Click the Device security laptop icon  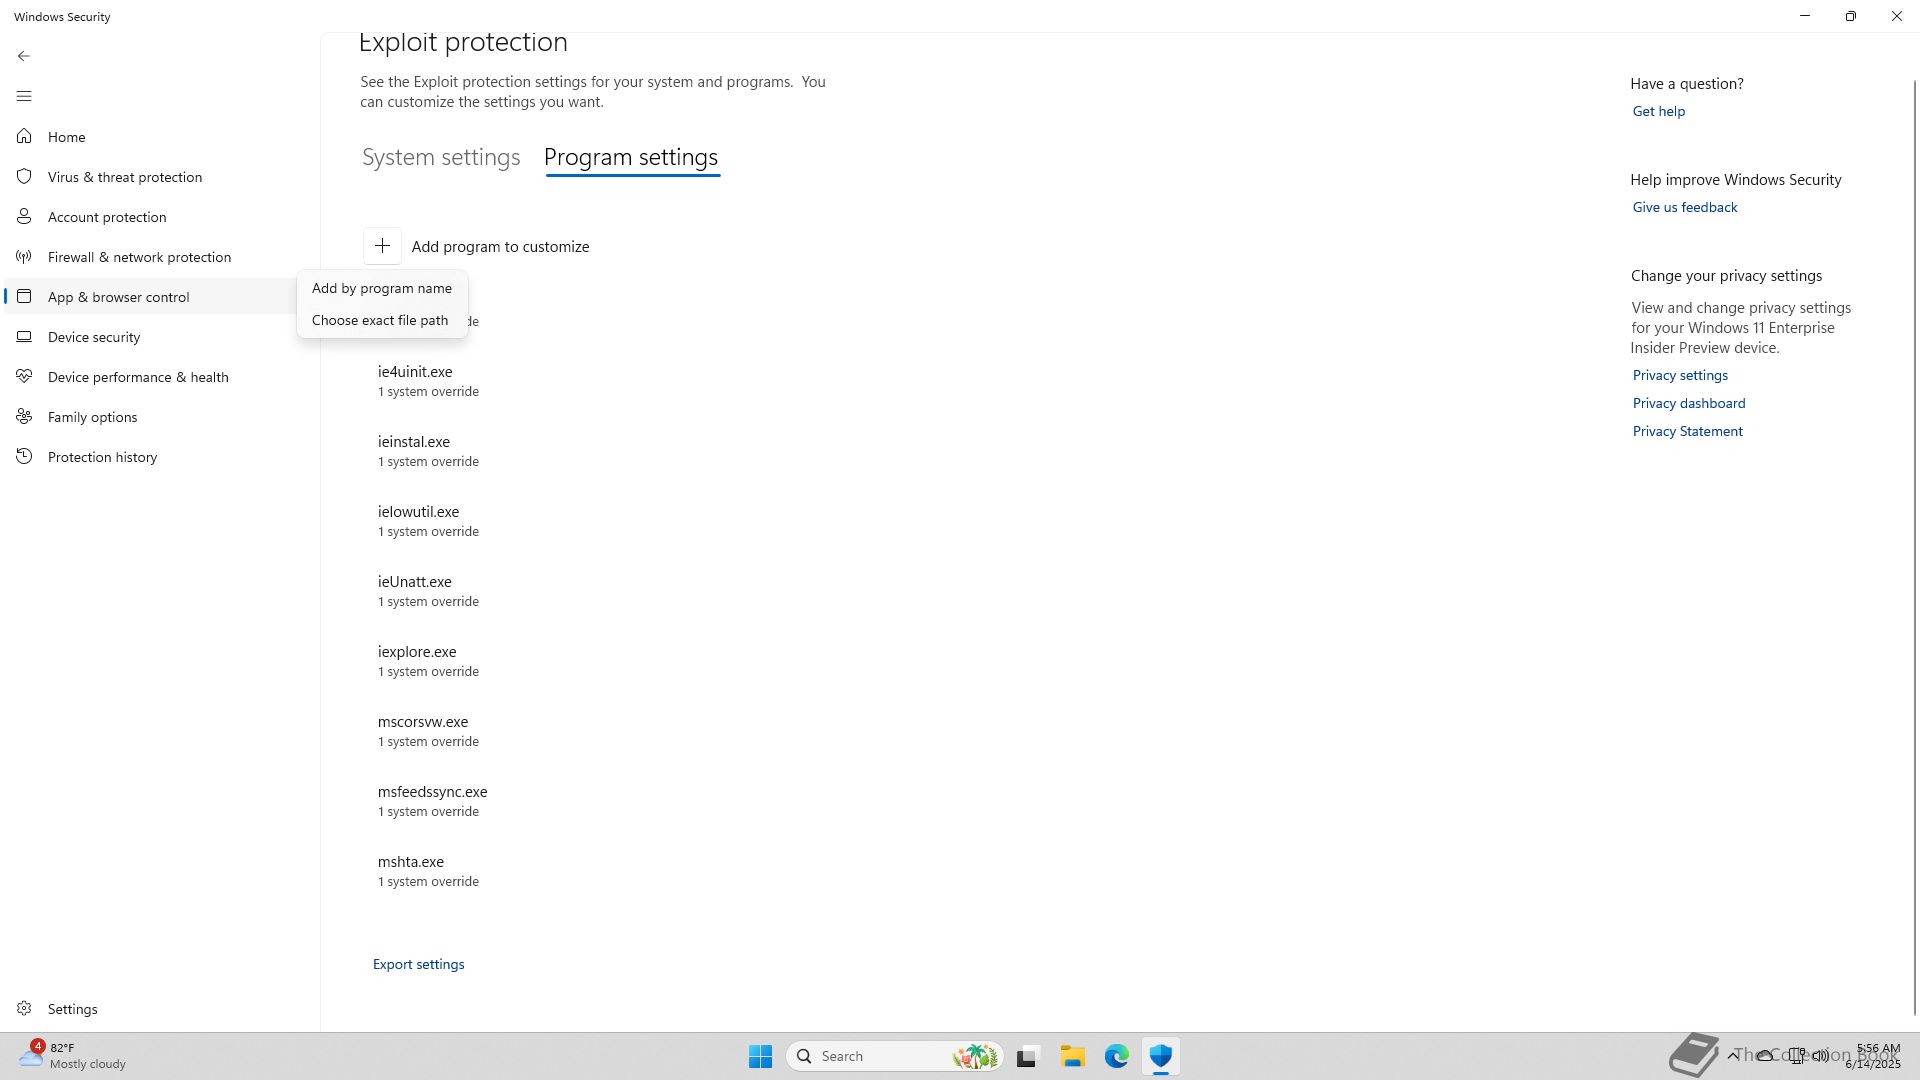point(24,337)
